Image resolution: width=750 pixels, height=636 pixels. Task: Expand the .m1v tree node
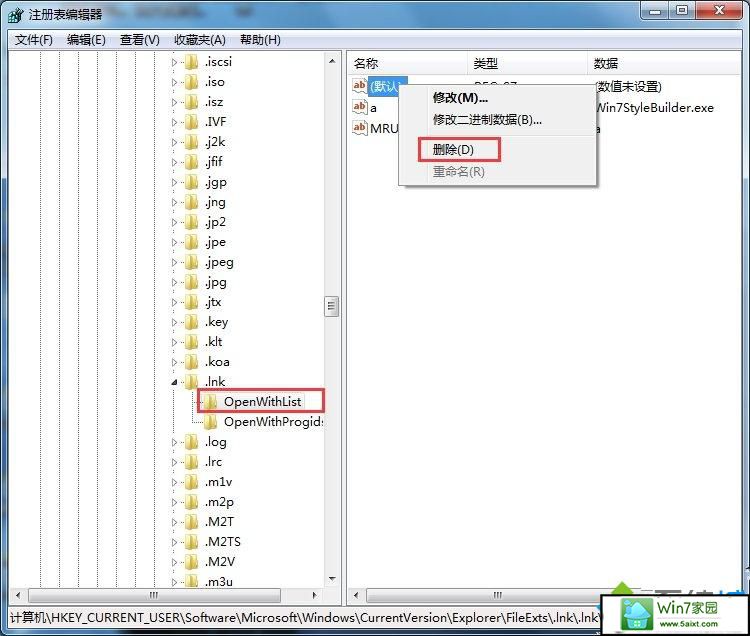(x=175, y=482)
